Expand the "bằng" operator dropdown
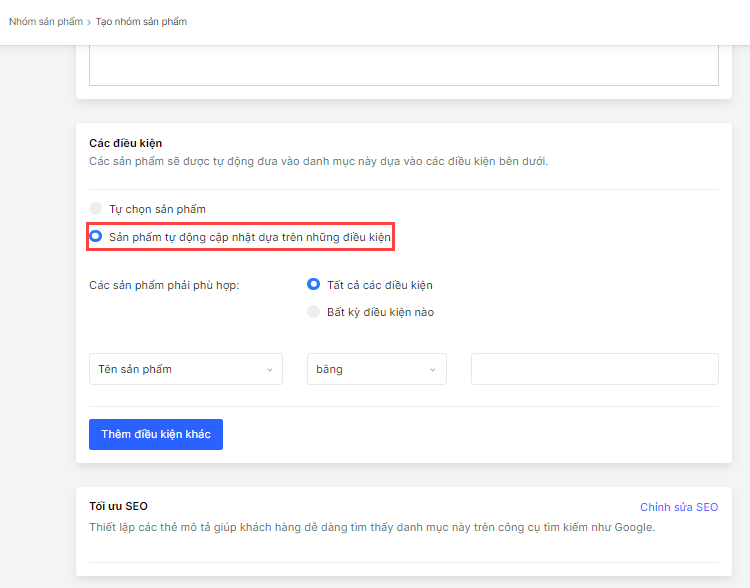 click(x=376, y=369)
